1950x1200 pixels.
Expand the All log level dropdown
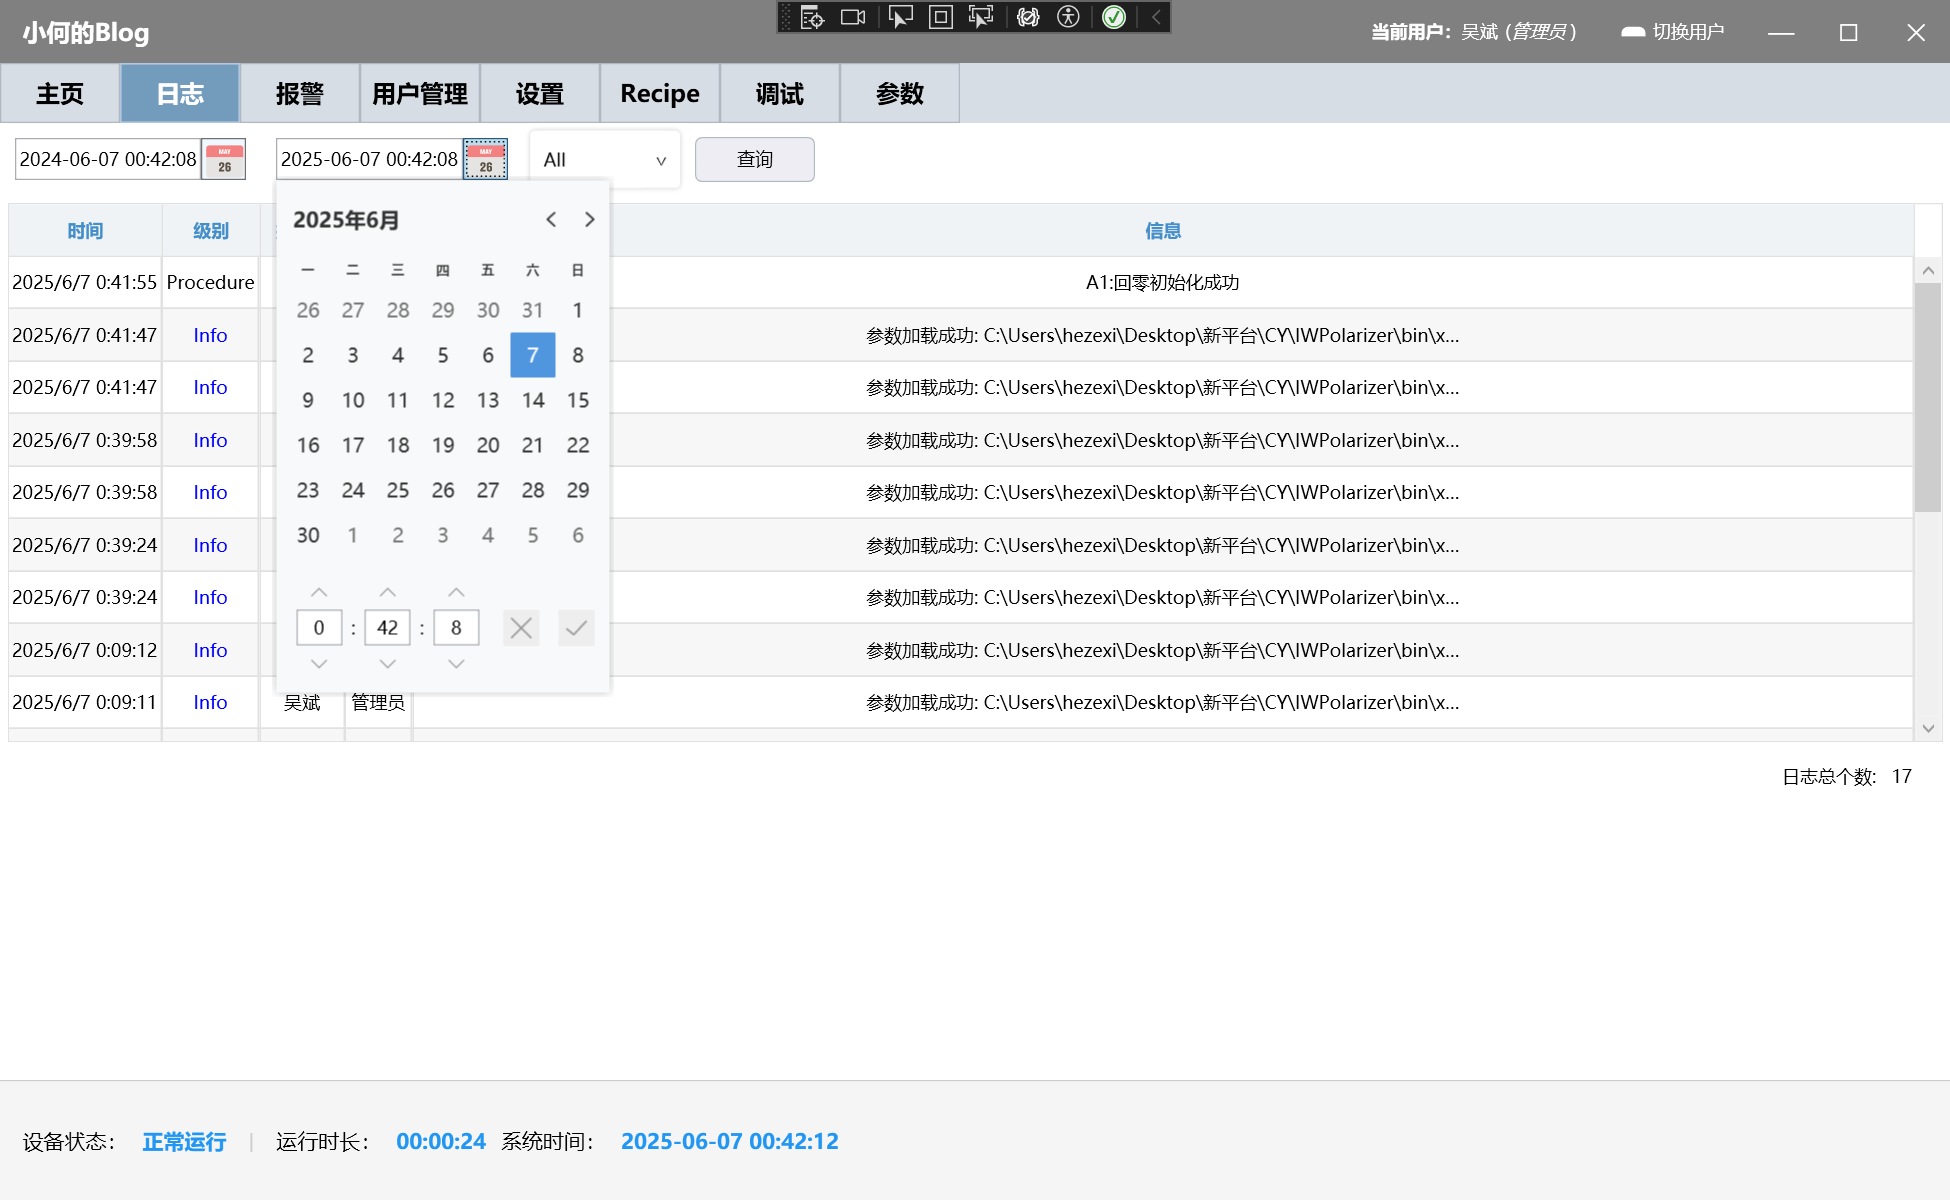(x=605, y=160)
